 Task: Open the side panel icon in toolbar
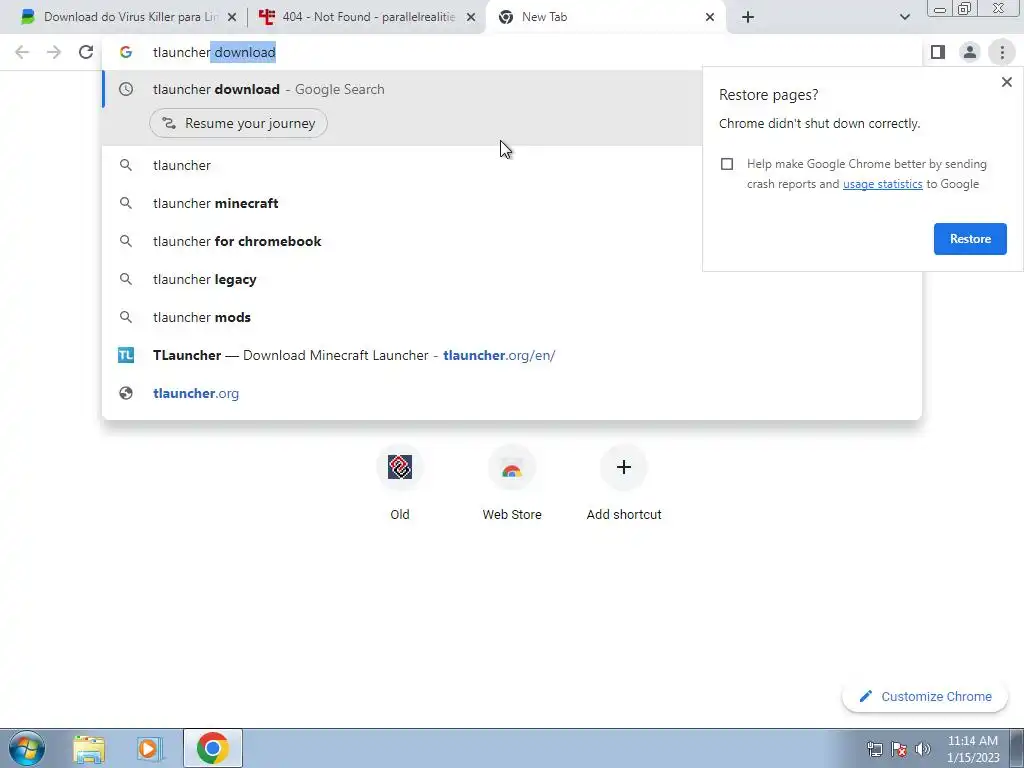(x=938, y=52)
